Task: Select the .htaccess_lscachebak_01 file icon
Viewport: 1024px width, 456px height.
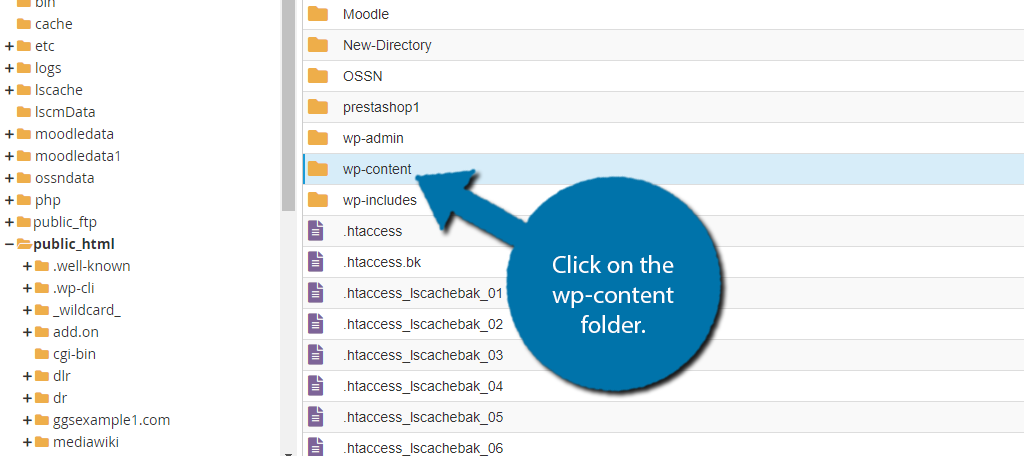Action: (316, 293)
